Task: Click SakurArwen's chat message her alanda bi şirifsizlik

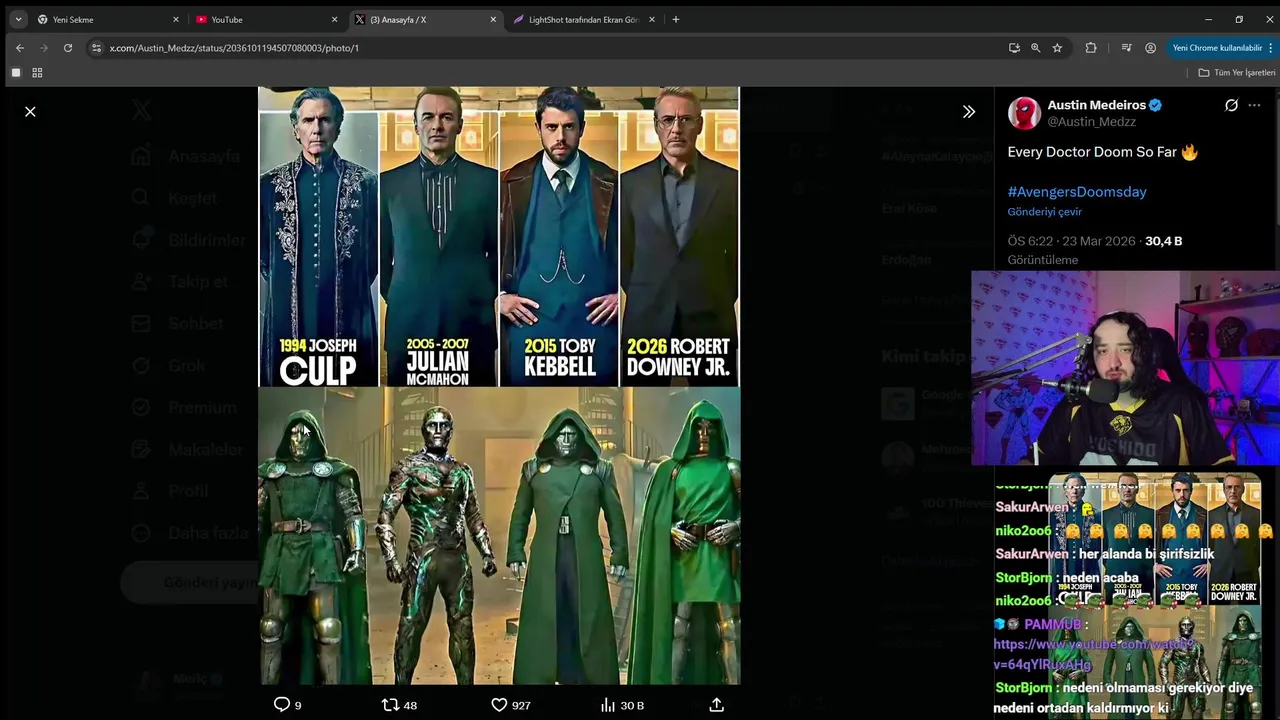Action: point(1105,553)
